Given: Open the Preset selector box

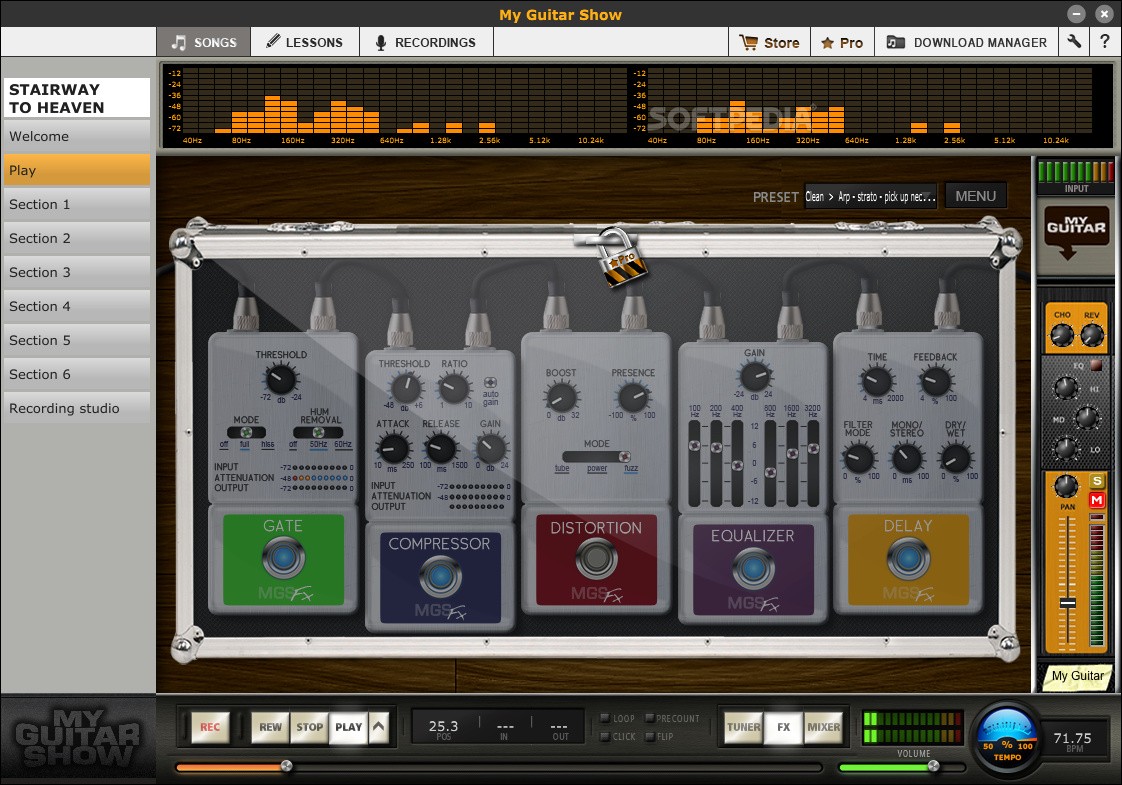Looking at the screenshot, I should [871, 196].
